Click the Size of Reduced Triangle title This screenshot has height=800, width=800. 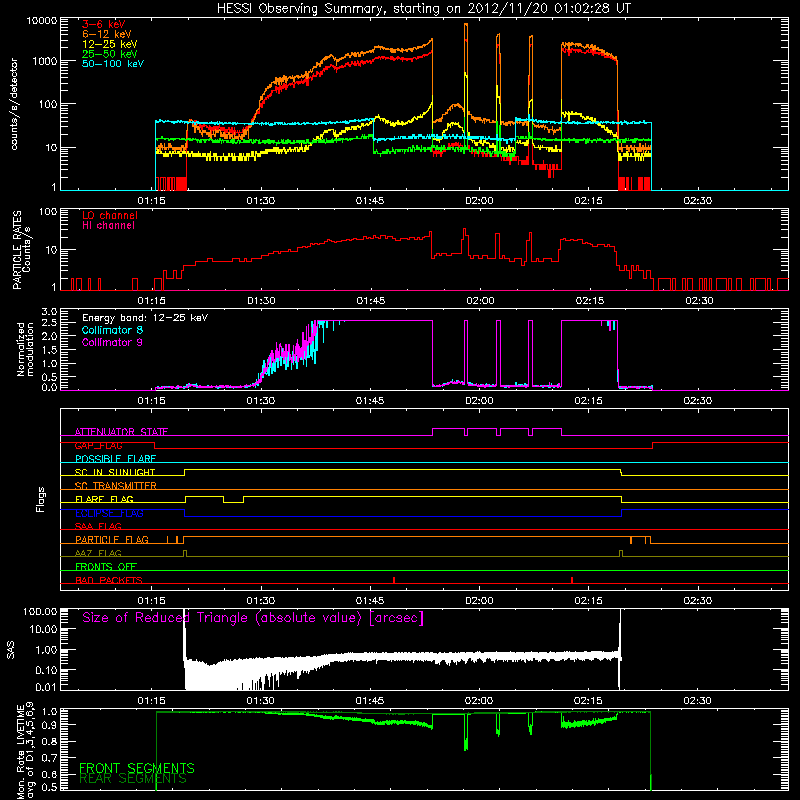253,618
